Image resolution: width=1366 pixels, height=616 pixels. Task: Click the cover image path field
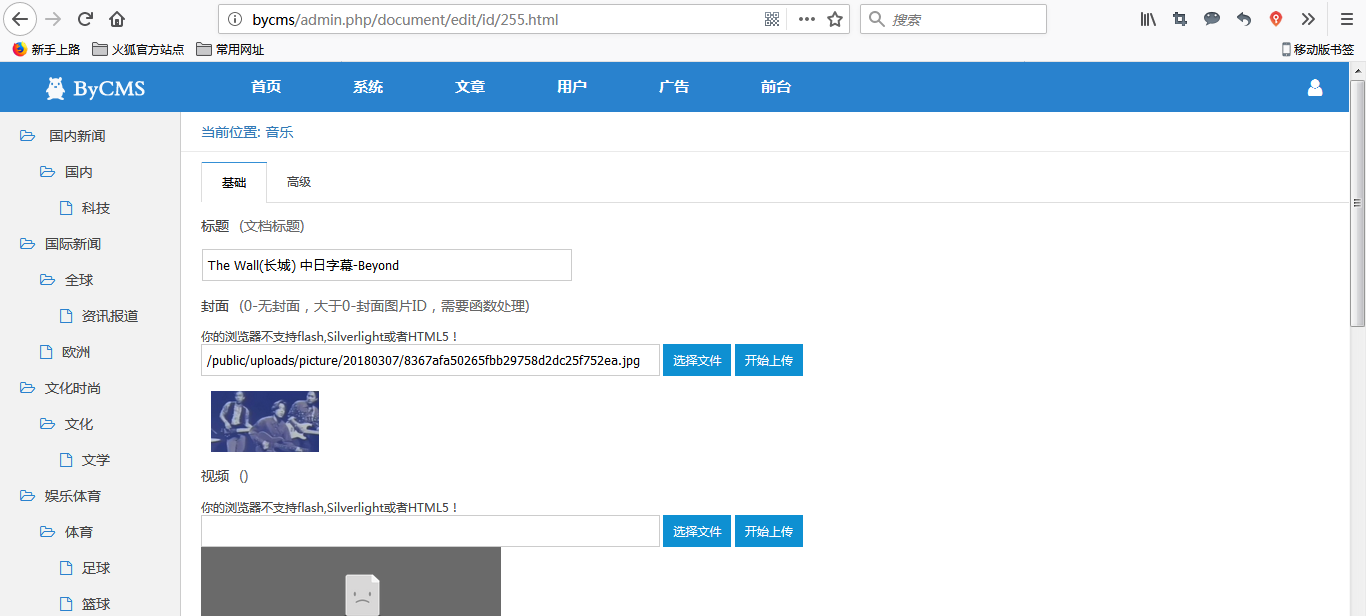pyautogui.click(x=431, y=360)
